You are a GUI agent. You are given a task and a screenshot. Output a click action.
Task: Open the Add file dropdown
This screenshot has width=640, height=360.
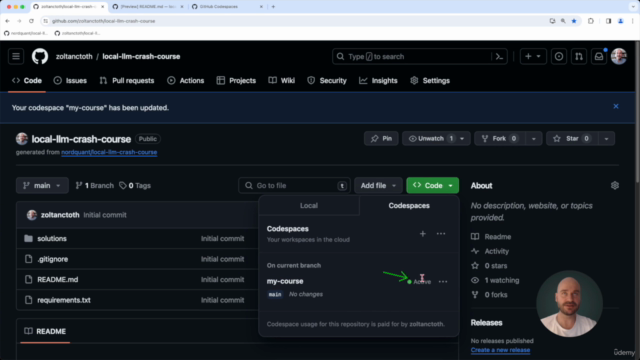378,186
